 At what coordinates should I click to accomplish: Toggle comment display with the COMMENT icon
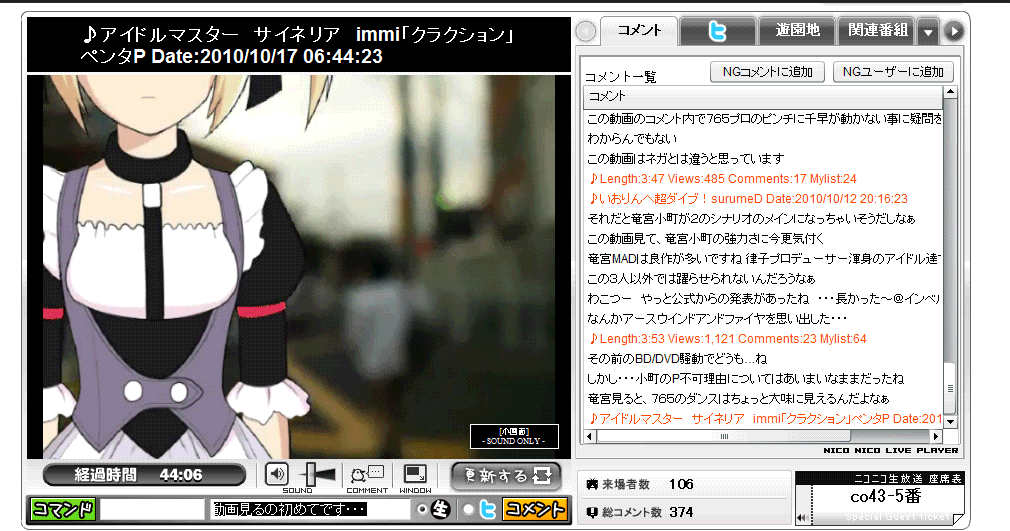(x=367, y=476)
